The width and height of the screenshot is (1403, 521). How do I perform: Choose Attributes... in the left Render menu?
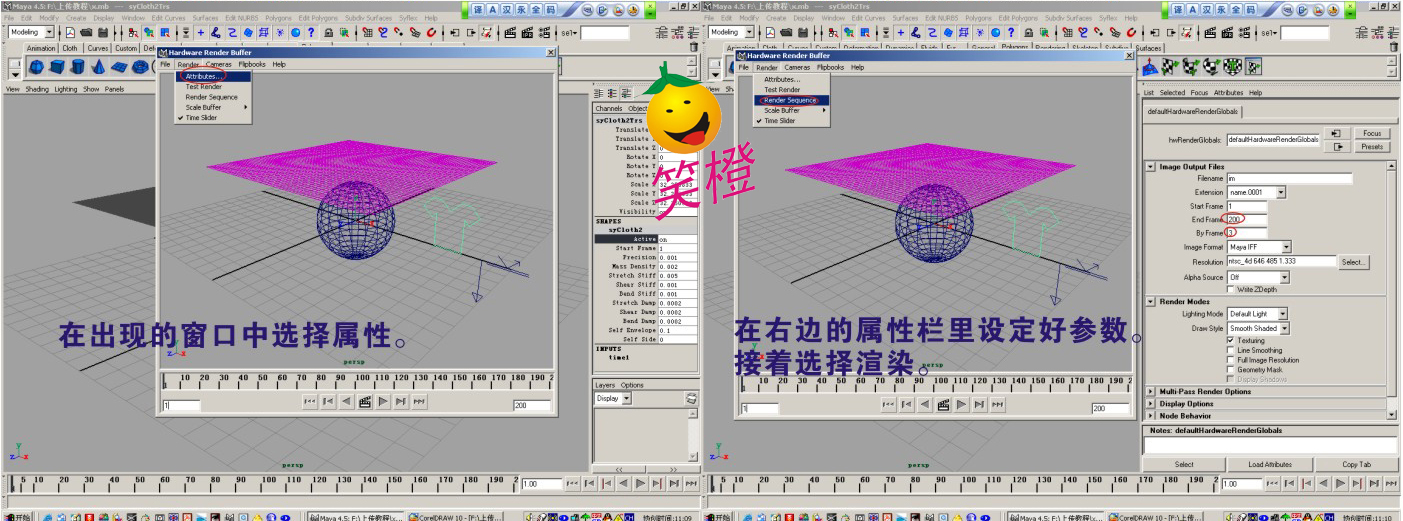point(214,76)
